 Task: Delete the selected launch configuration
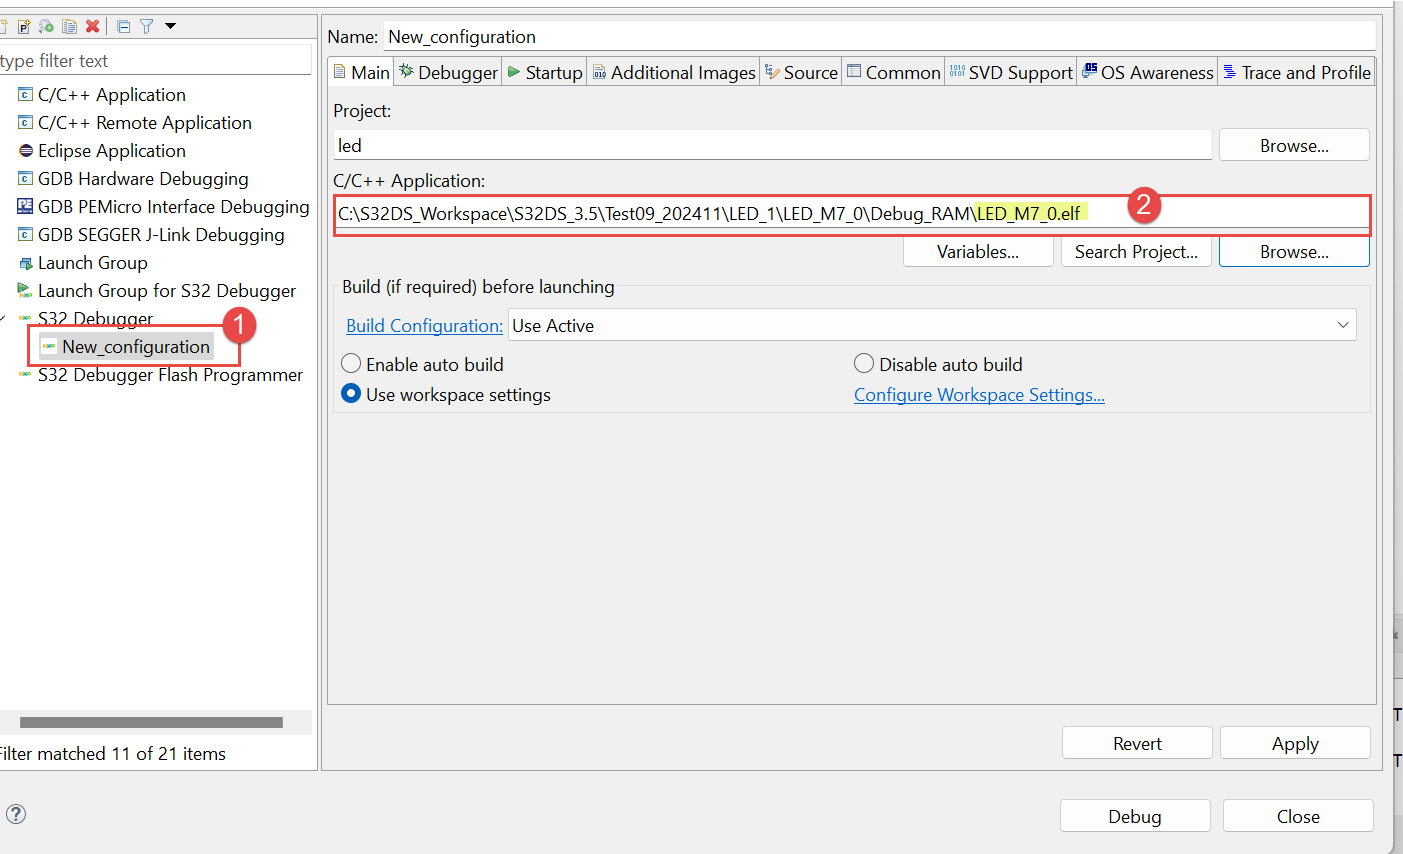93,26
